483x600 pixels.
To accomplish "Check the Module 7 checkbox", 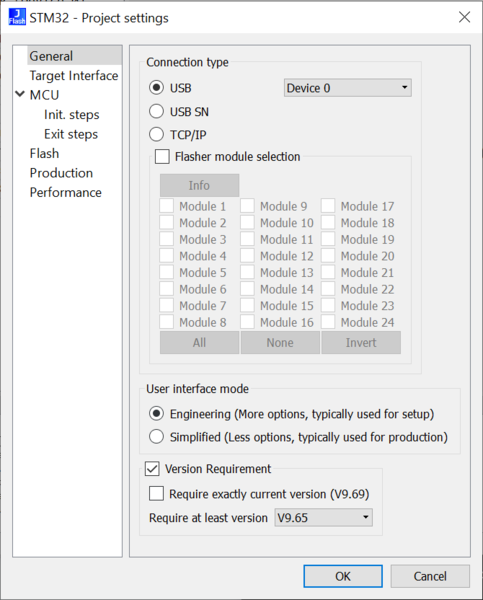I will (x=166, y=305).
